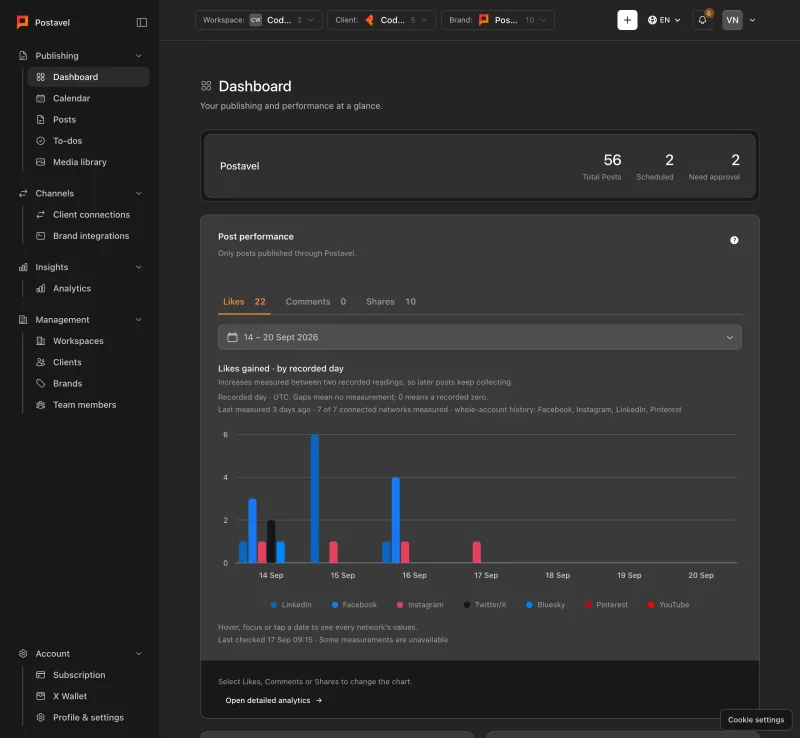
Task: Open Brand integrations
Action: 88,236
